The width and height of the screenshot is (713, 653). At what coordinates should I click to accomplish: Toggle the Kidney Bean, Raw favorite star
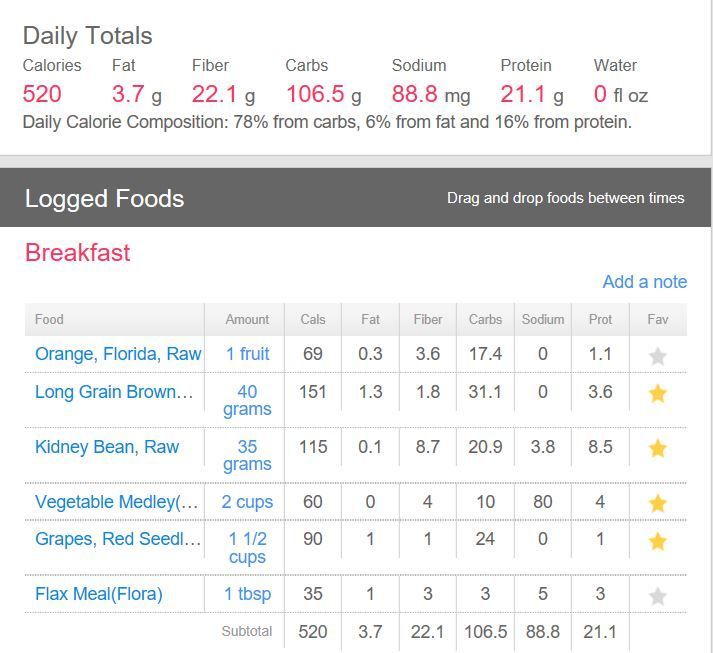coord(657,448)
